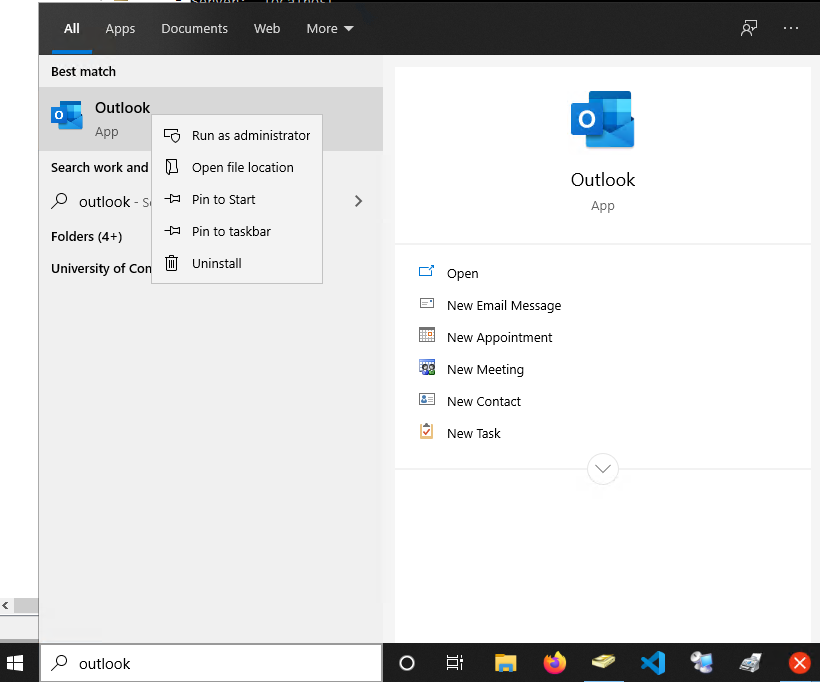Screen dimensions: 820x682
Task: Click the large Outlook logo in details pane
Action: tap(602, 119)
